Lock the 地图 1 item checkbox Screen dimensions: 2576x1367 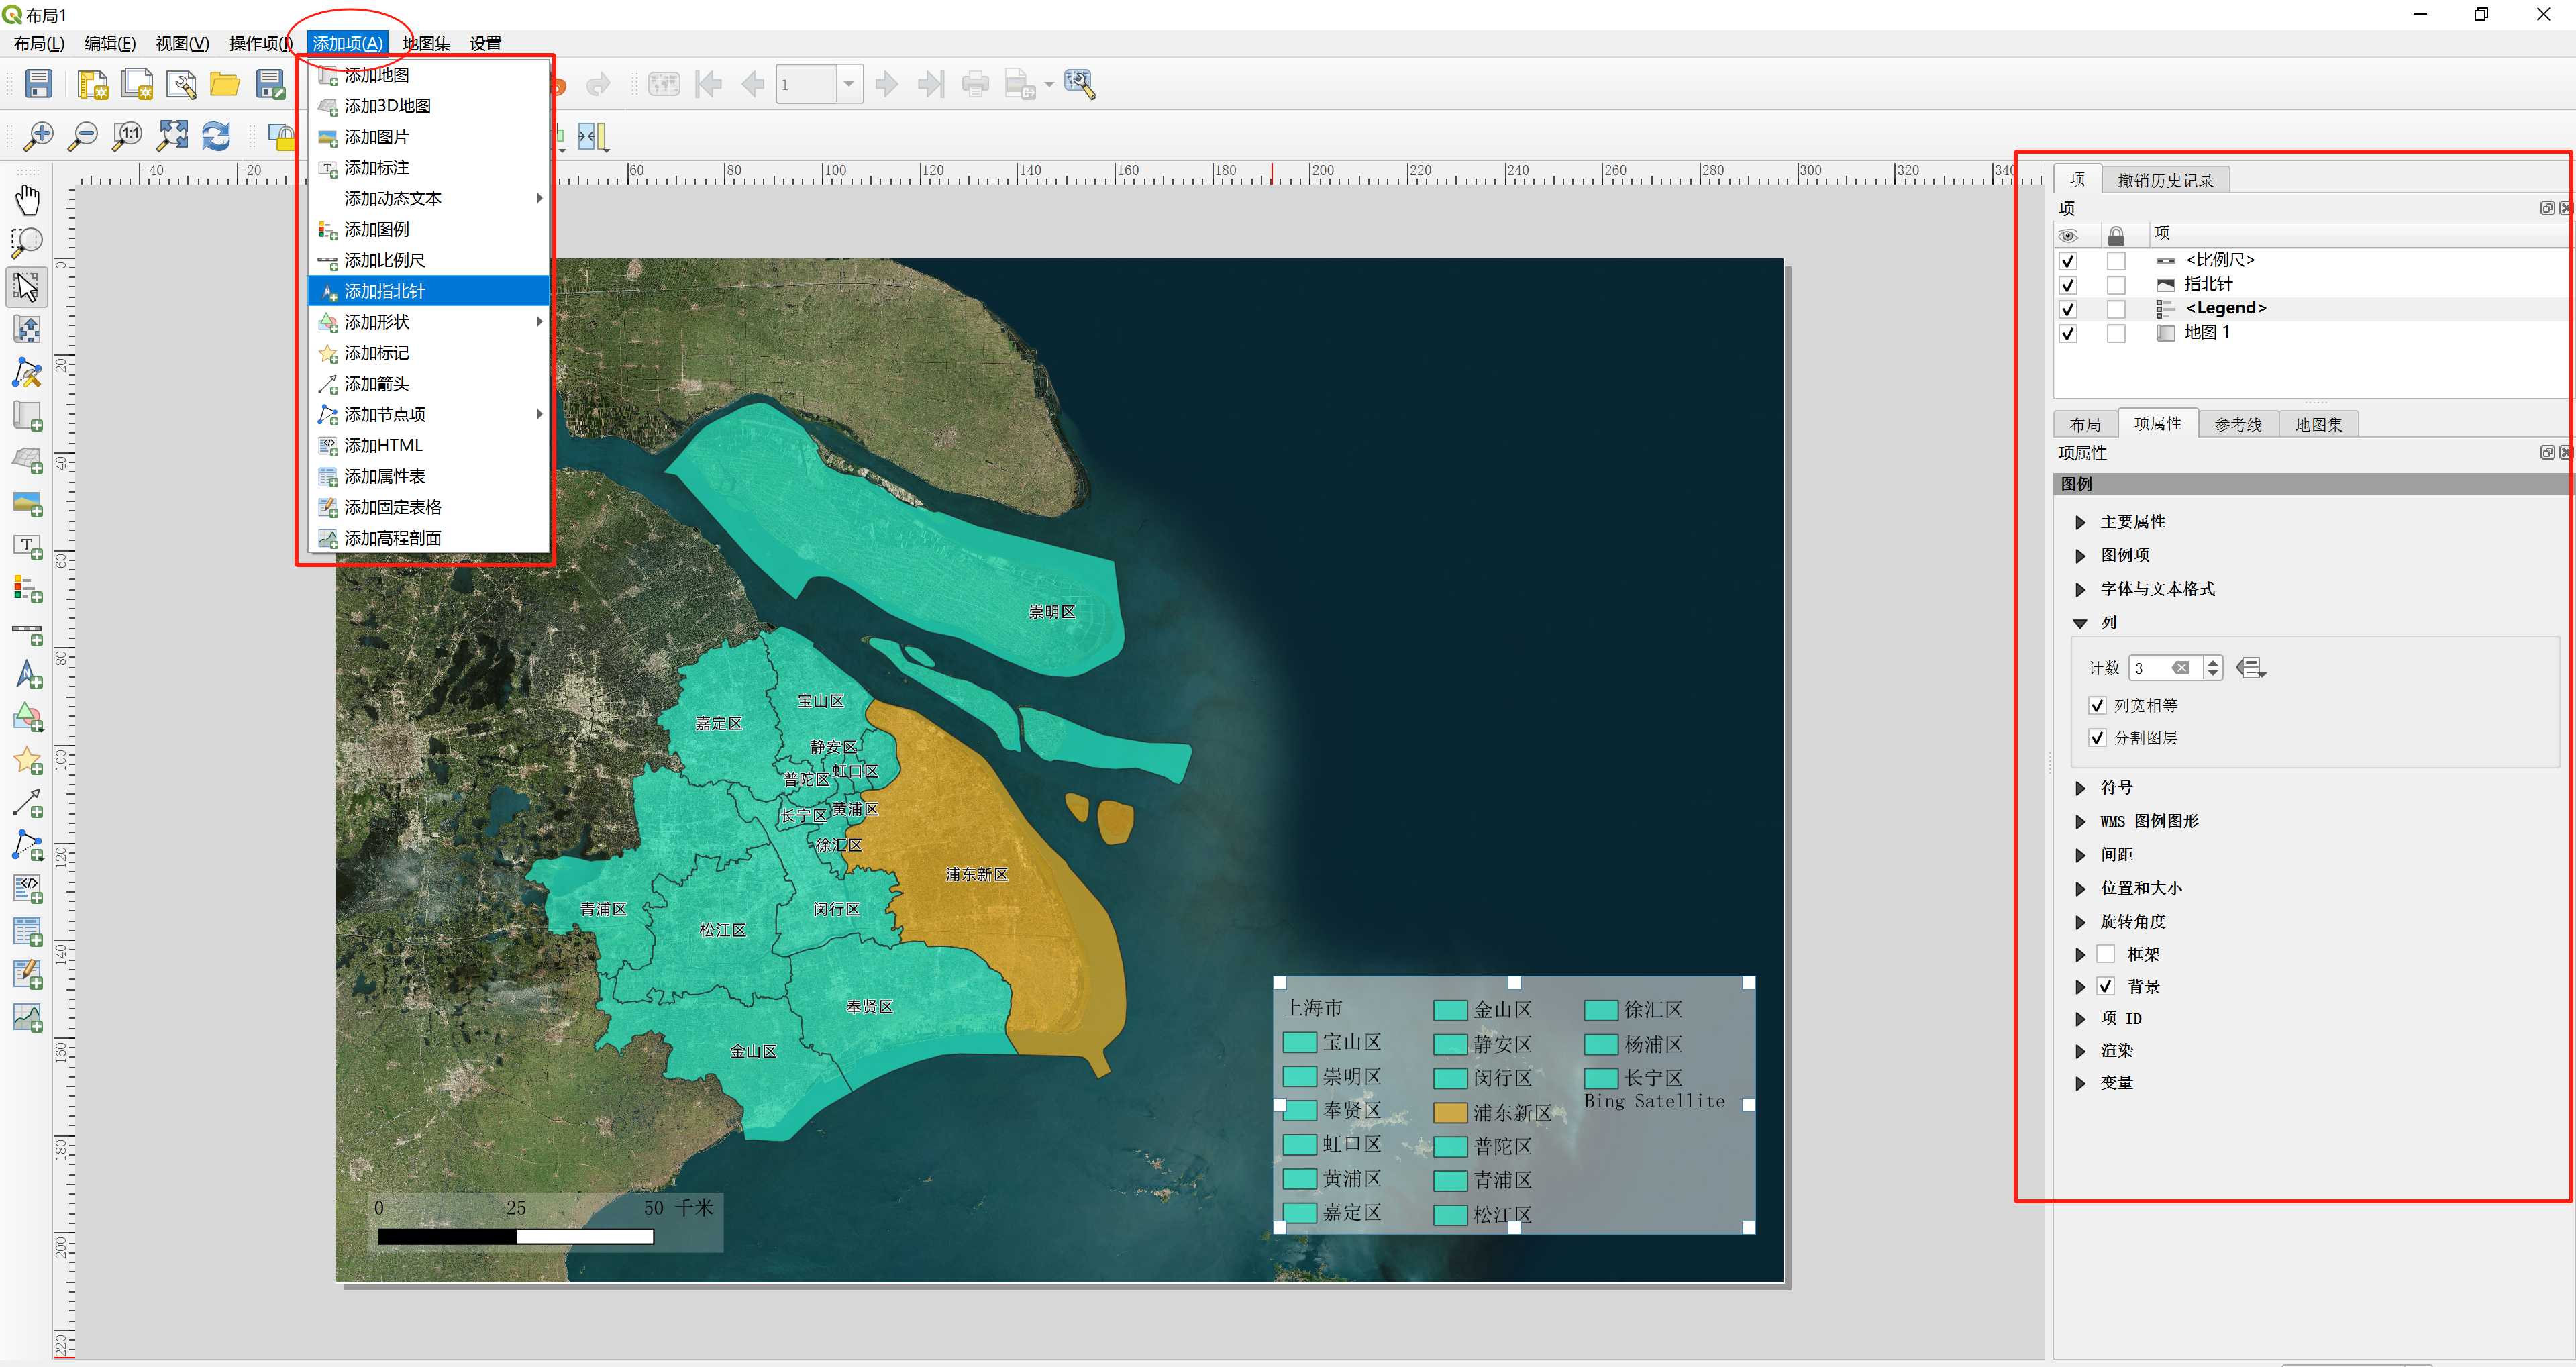coord(2116,333)
